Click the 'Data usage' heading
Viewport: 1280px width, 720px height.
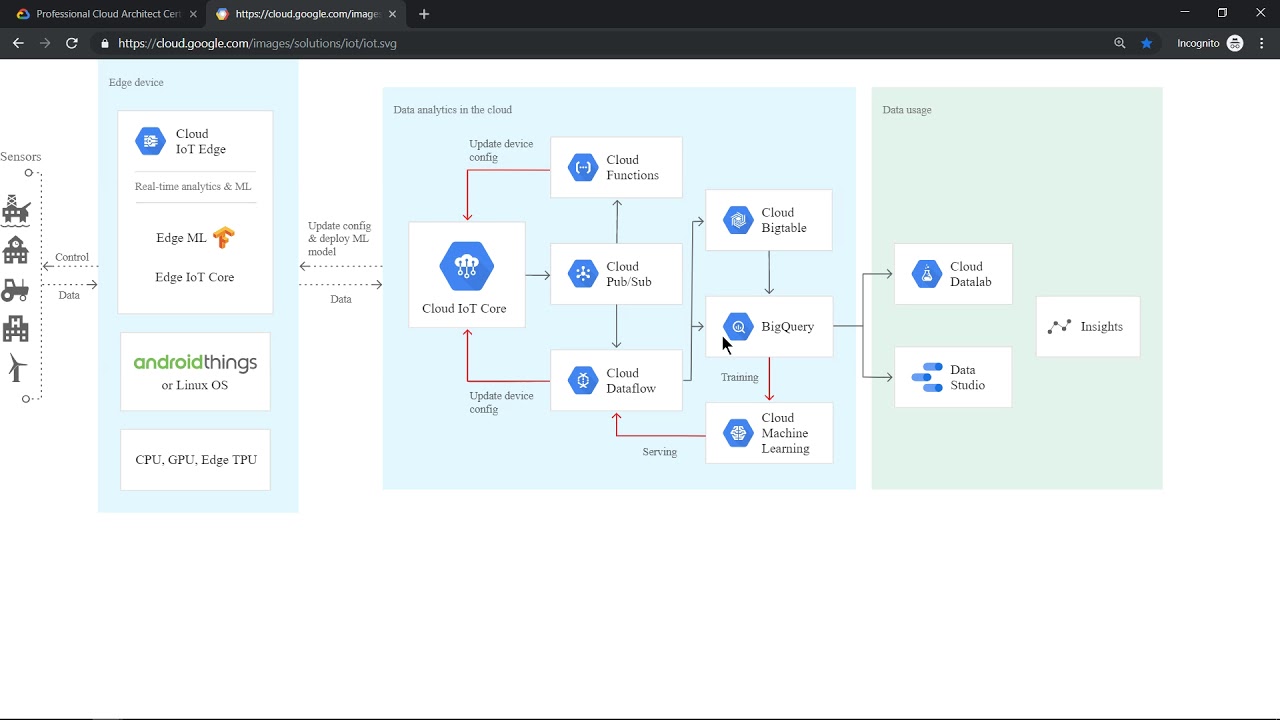click(x=907, y=110)
